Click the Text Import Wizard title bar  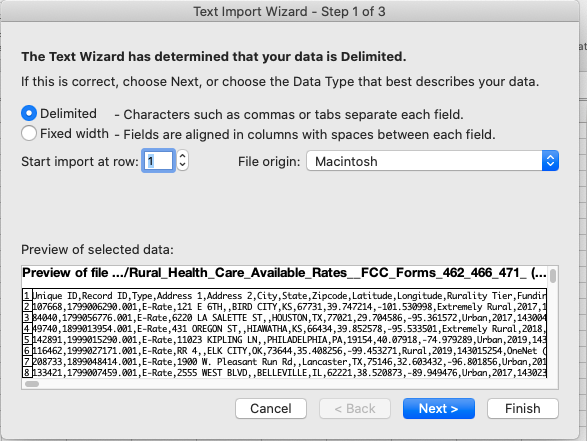pos(289,11)
